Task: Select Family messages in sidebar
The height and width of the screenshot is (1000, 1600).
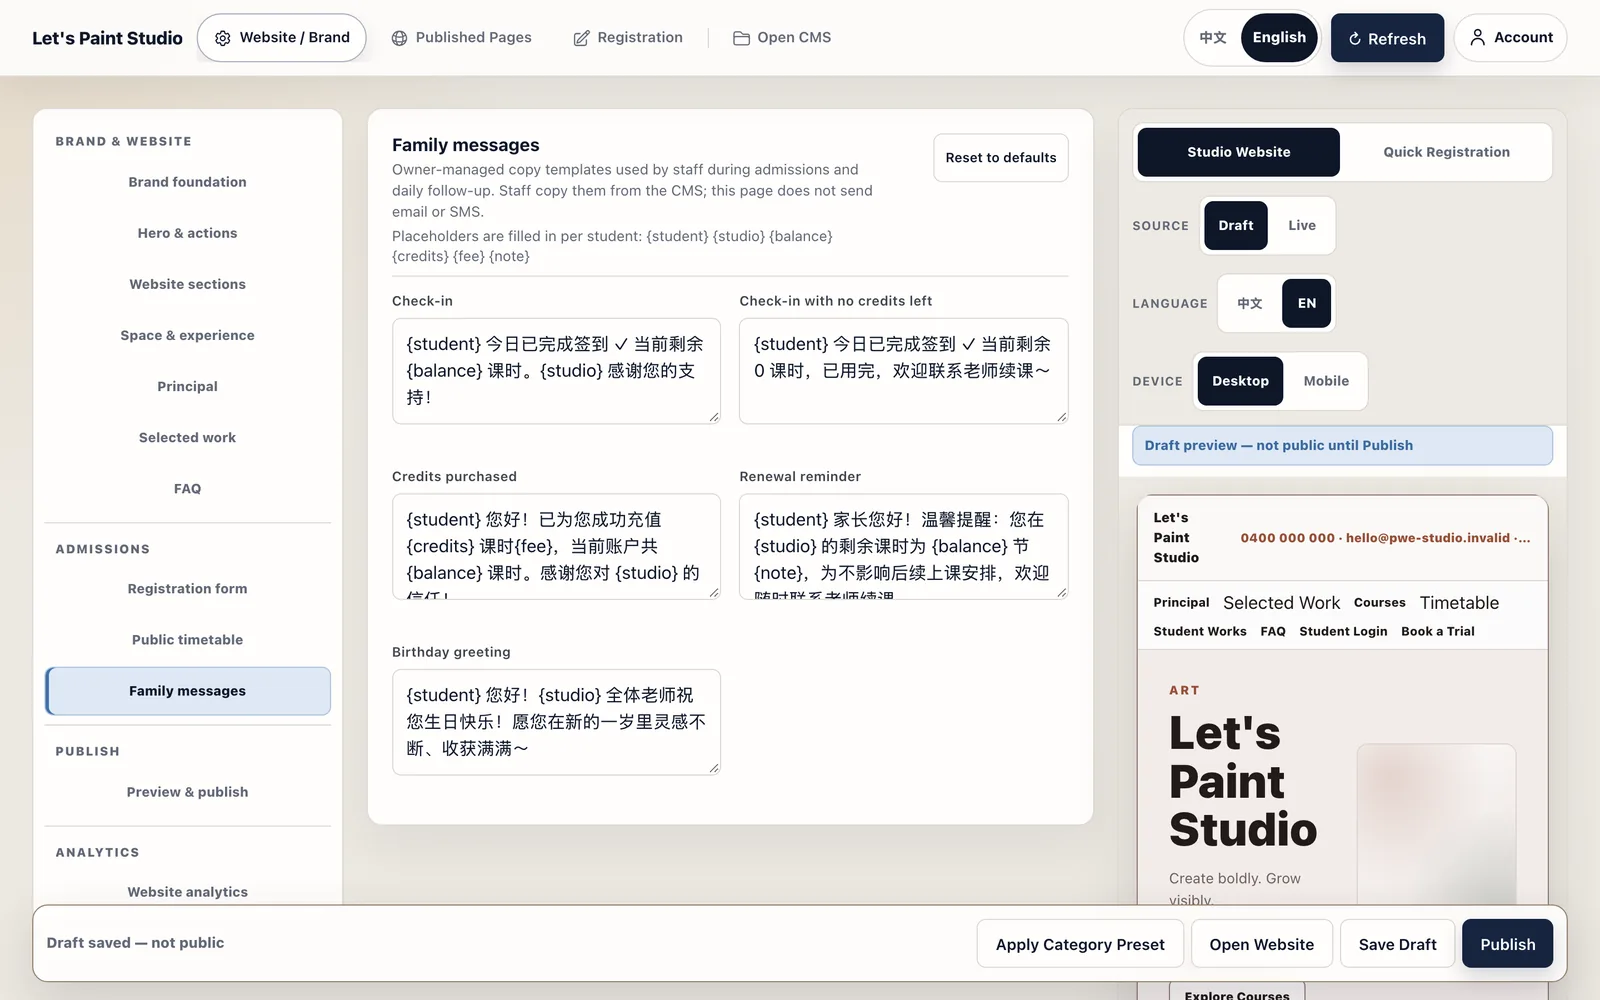Action: [x=187, y=691]
